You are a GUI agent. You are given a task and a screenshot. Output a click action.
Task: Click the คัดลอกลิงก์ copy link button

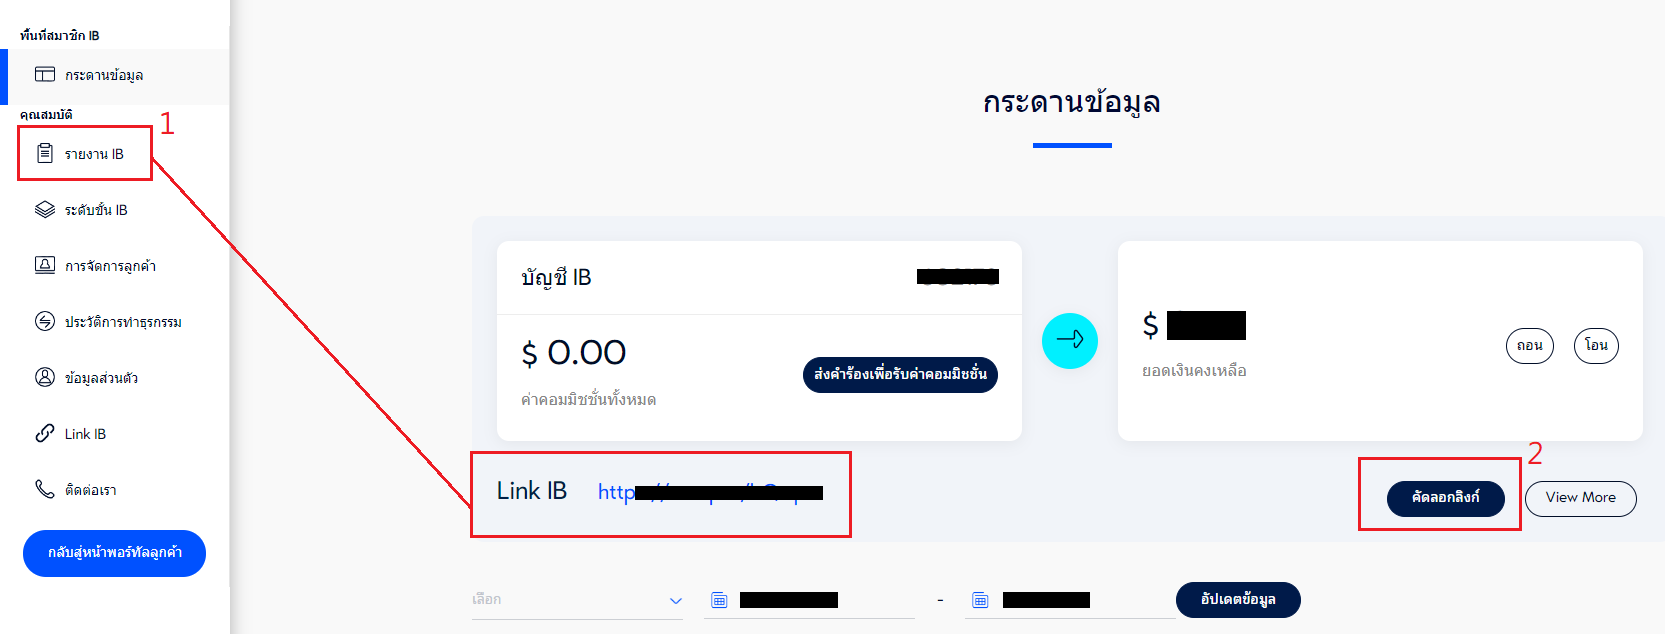(1445, 498)
